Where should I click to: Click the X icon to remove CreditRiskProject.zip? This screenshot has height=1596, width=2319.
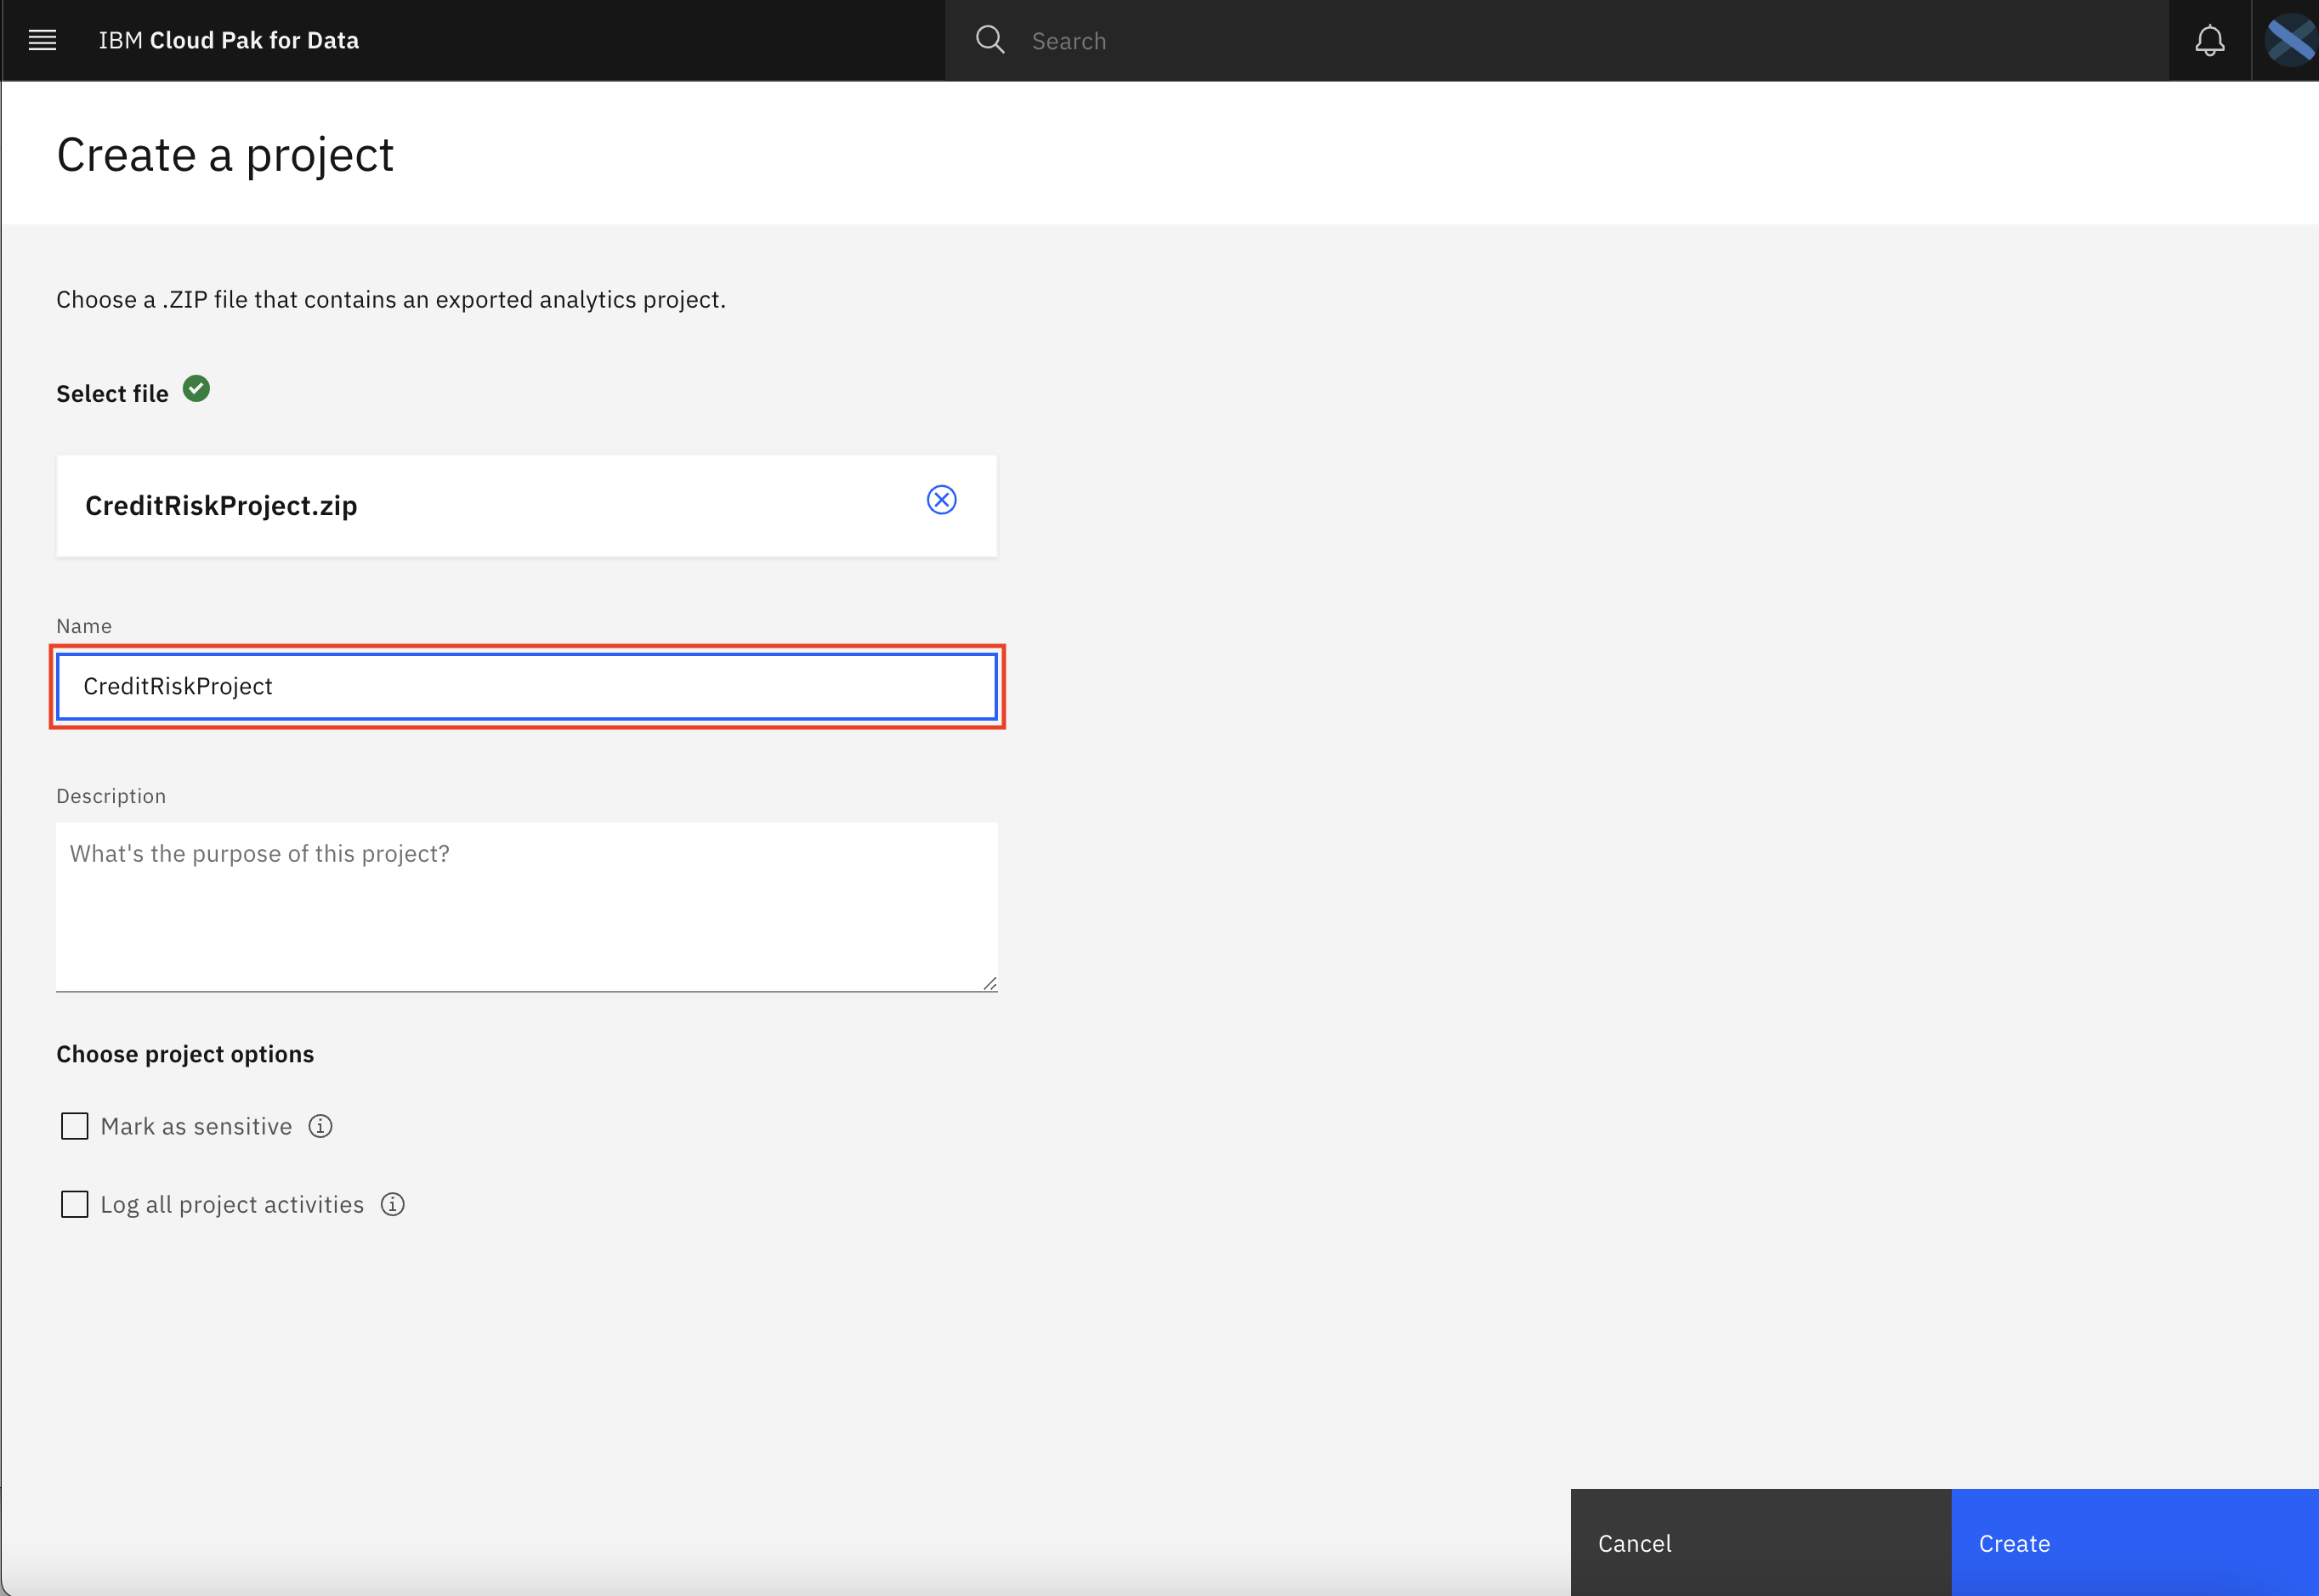(941, 501)
